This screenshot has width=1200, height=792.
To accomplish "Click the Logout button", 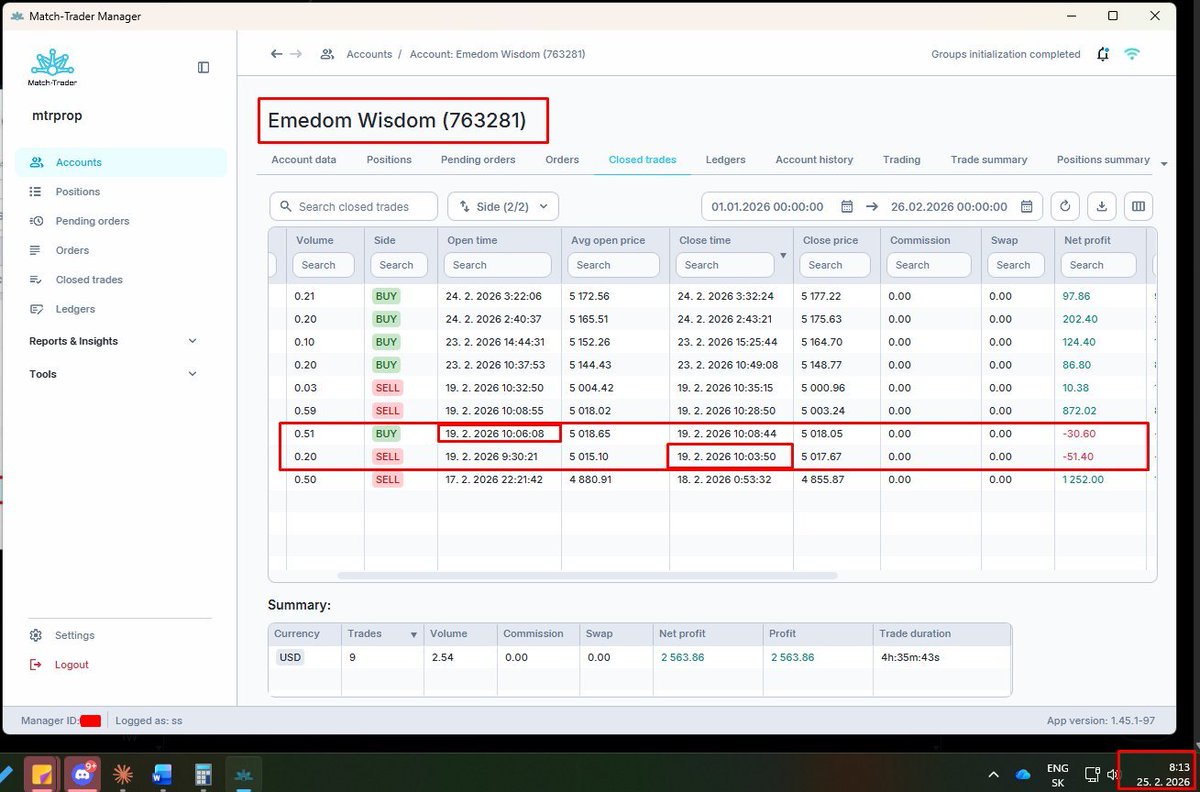I will point(71,664).
